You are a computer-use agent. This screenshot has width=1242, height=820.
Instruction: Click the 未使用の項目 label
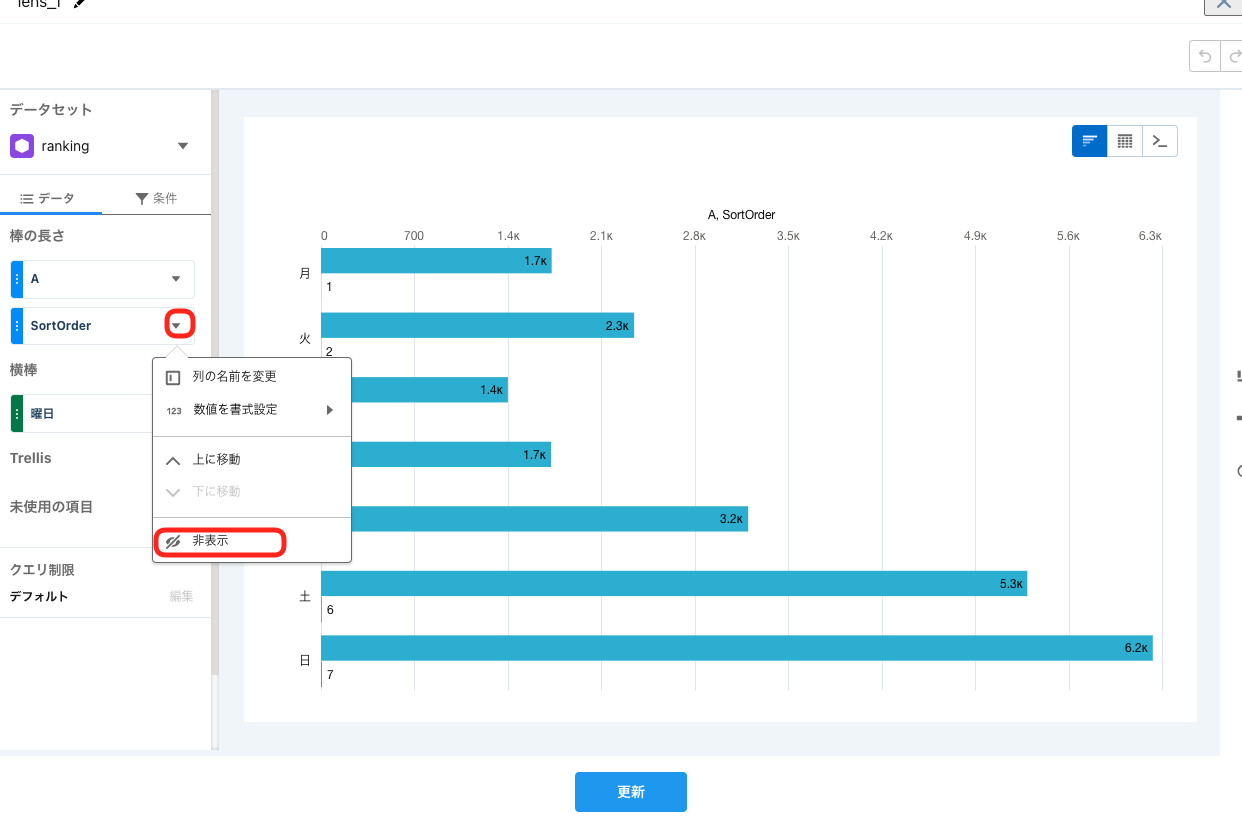pos(51,507)
